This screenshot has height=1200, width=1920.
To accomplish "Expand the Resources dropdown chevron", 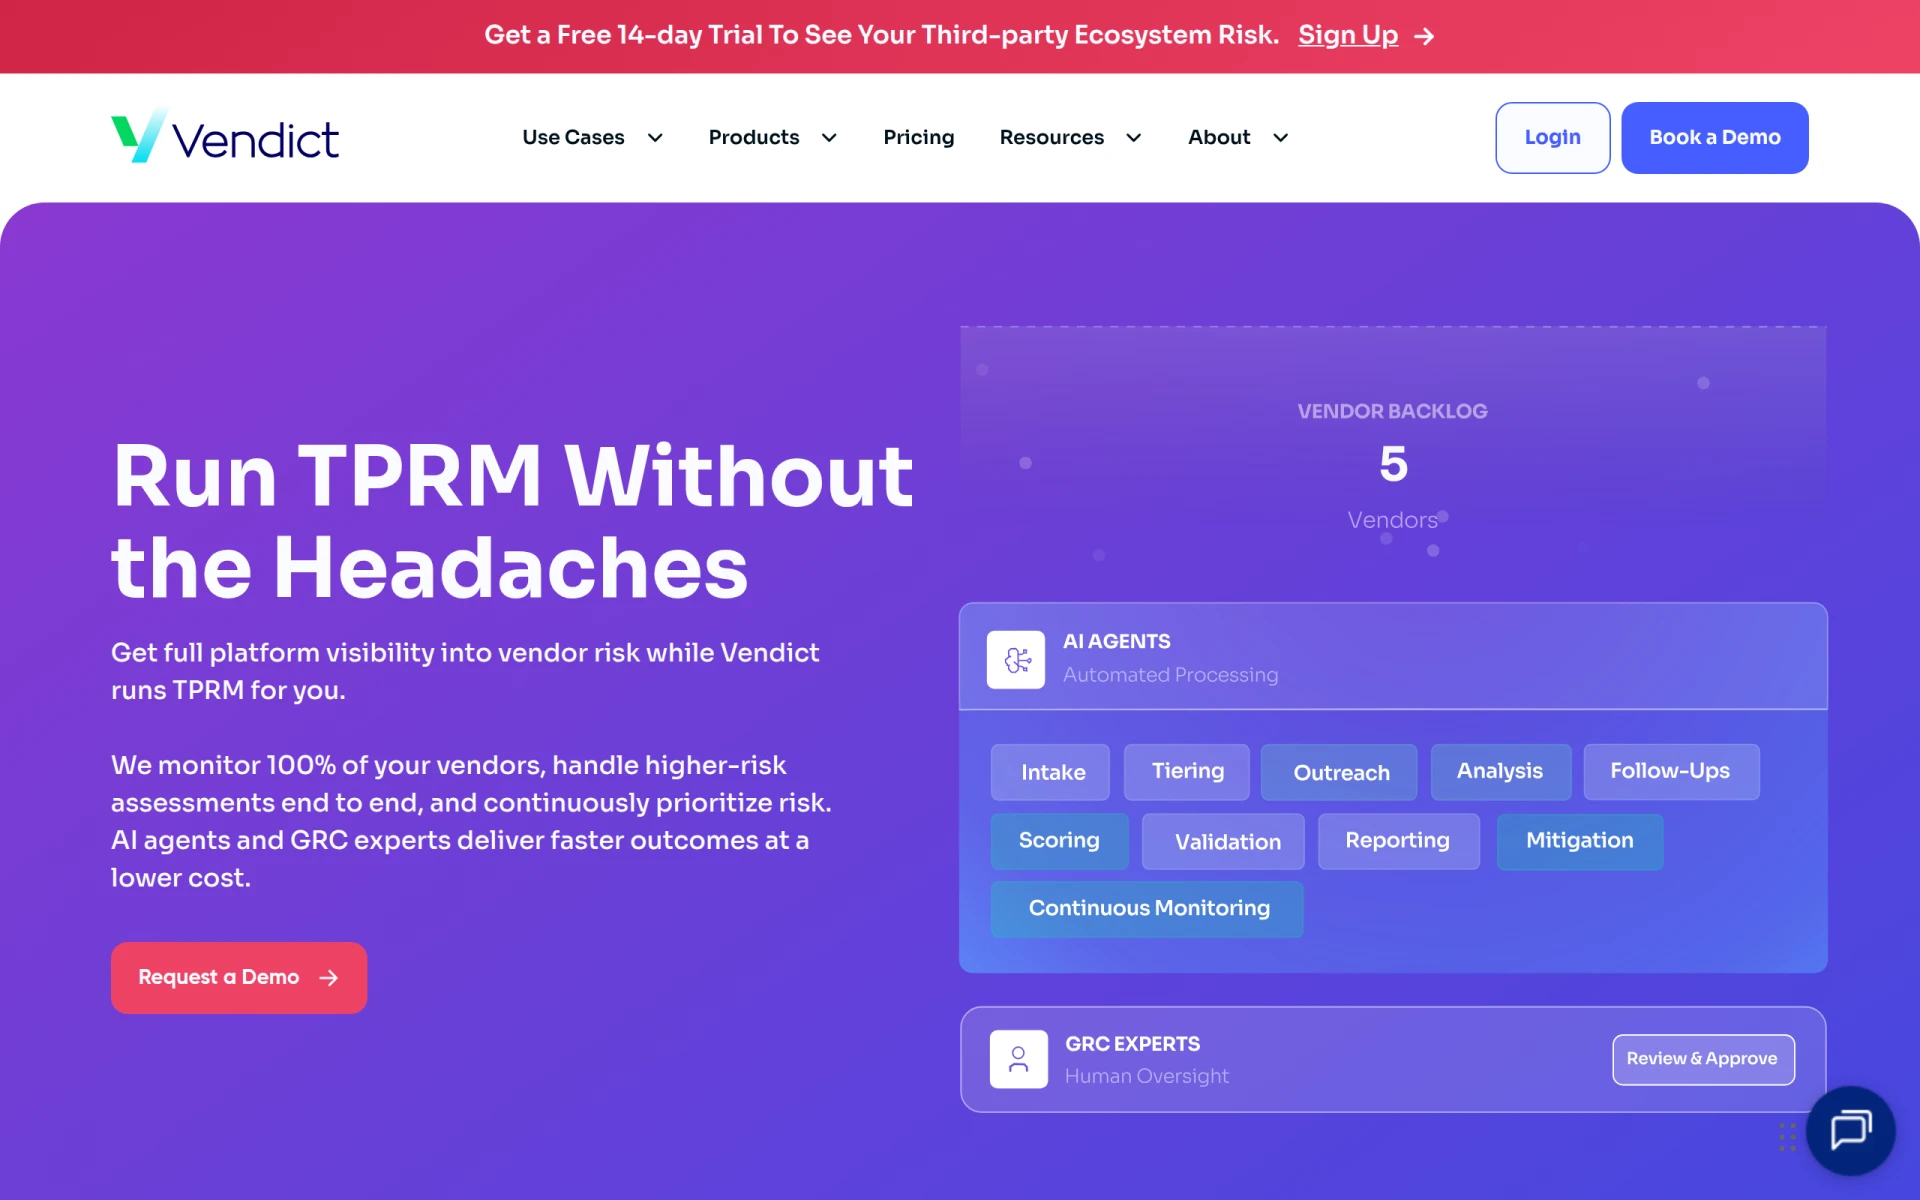I will click(1133, 138).
